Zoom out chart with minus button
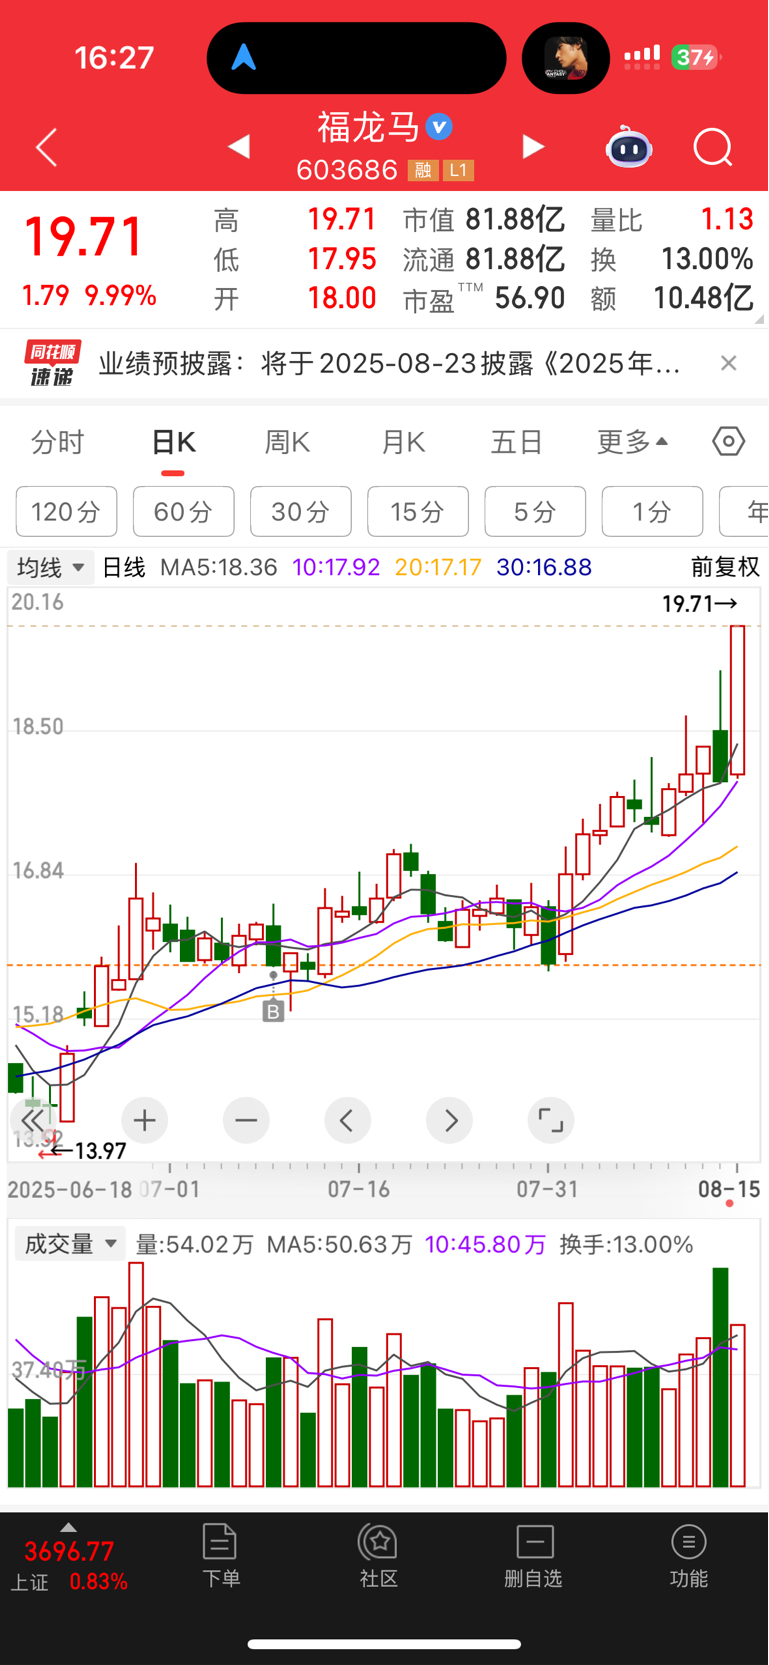 [x=246, y=1120]
